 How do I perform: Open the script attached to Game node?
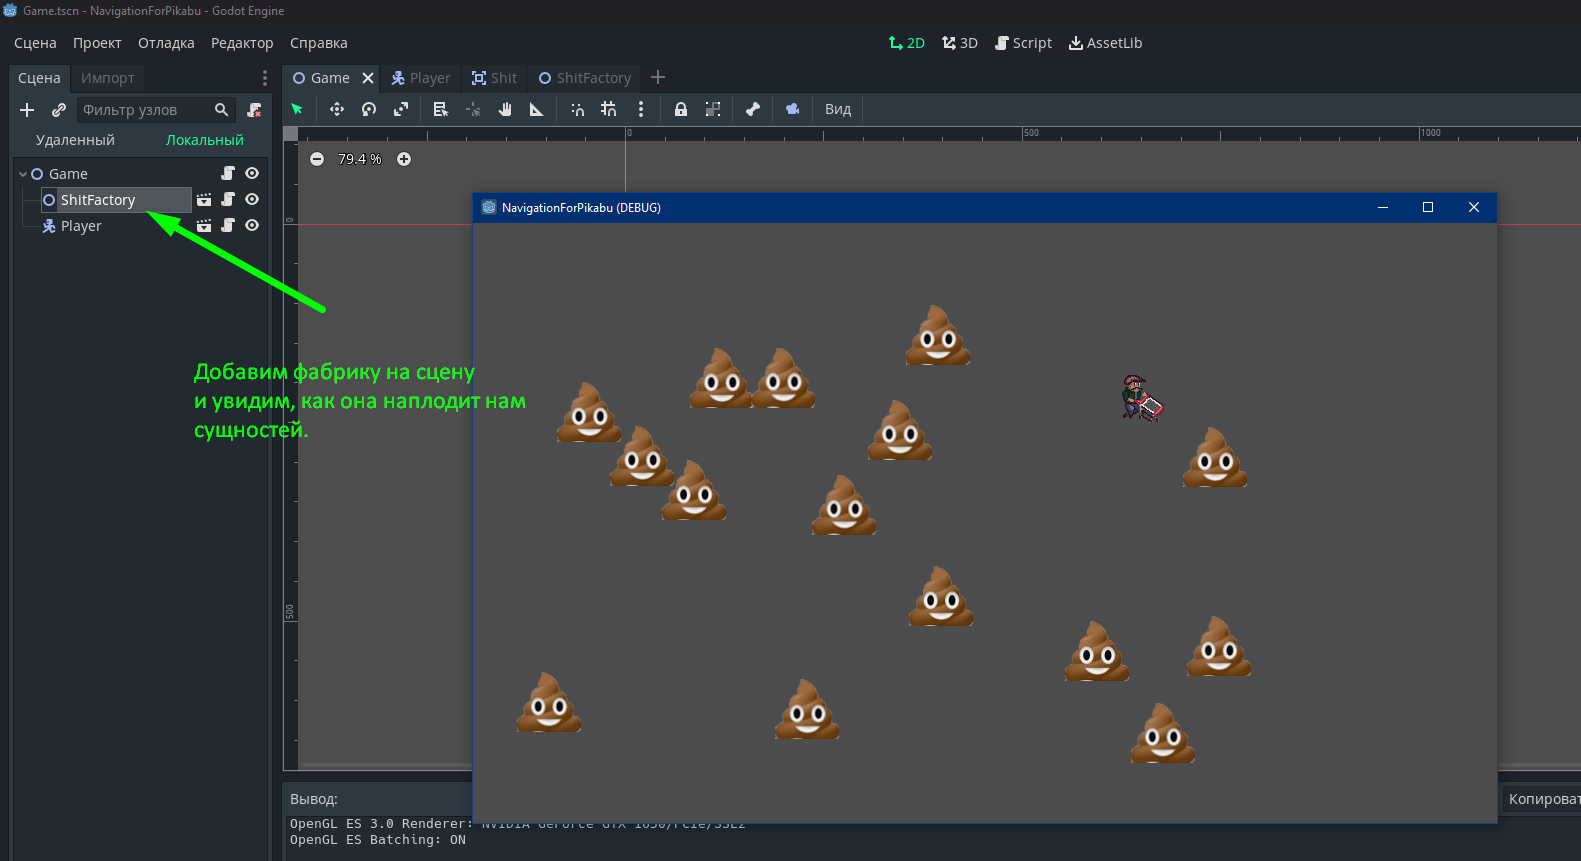click(x=228, y=173)
